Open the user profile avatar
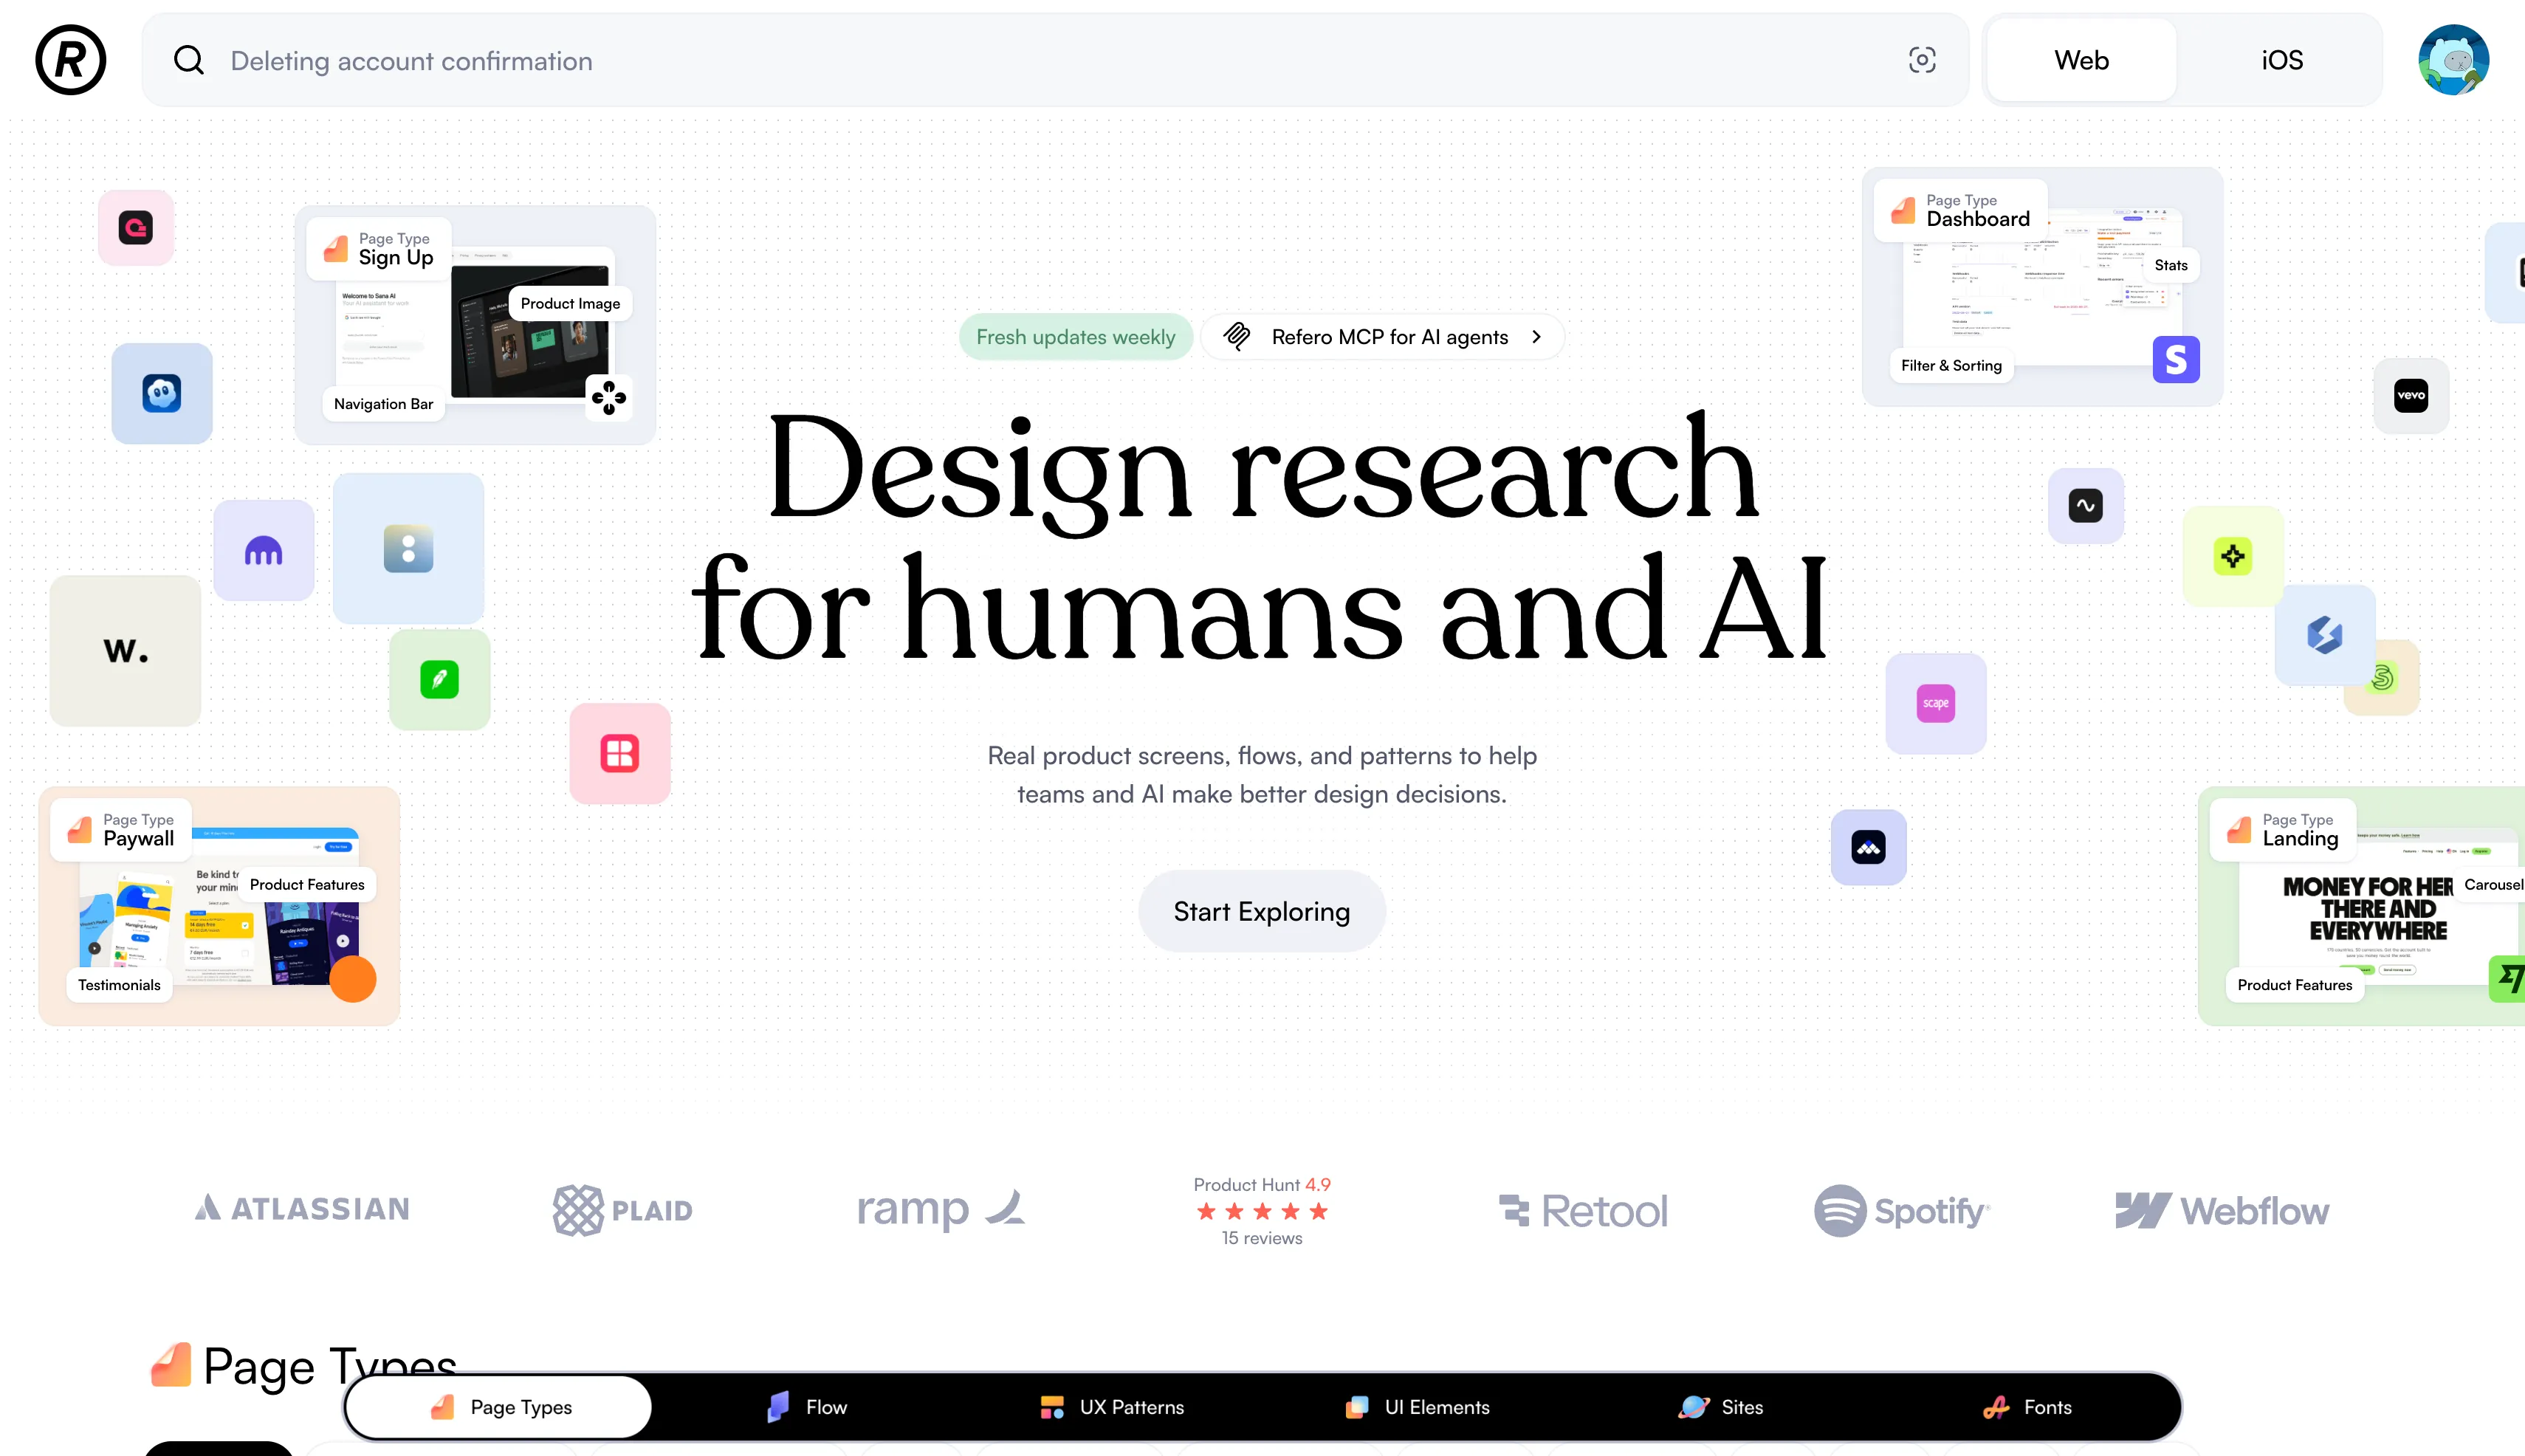 (2453, 60)
